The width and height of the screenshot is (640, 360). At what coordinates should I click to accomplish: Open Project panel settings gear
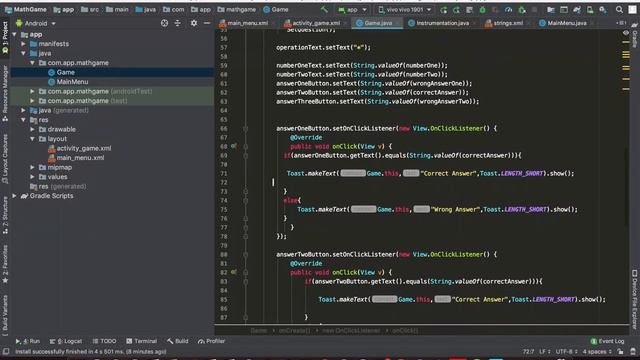[x=194, y=23]
